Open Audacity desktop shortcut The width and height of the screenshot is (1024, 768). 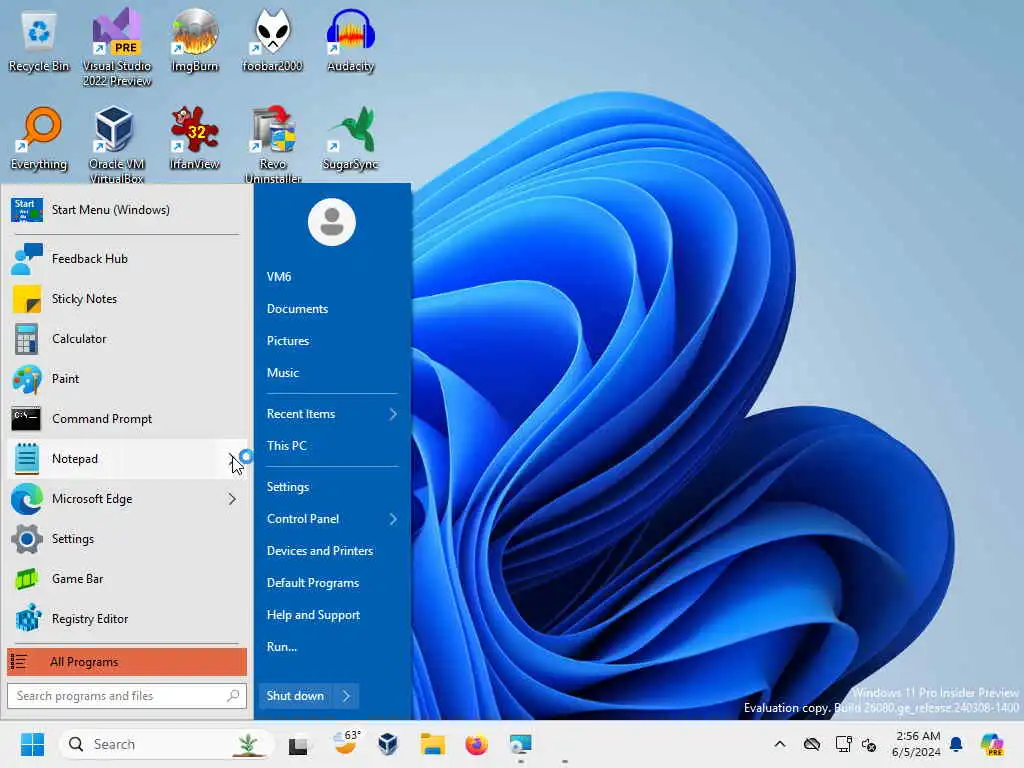pos(351,40)
